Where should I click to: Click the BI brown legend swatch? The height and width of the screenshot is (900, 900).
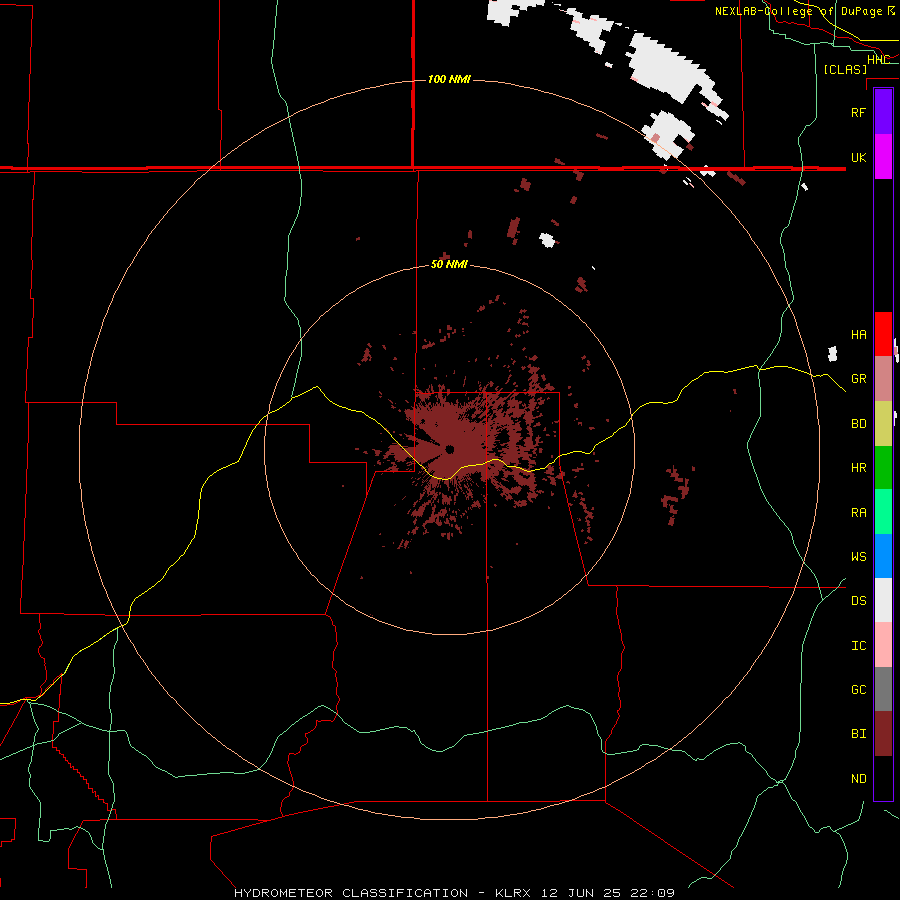pos(883,734)
